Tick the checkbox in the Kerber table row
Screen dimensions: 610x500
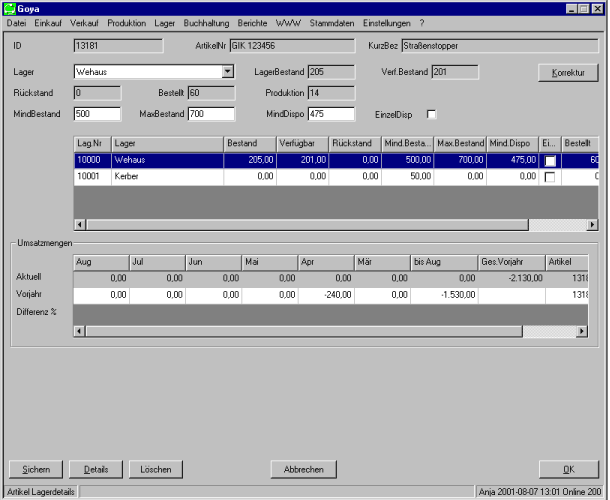550,177
